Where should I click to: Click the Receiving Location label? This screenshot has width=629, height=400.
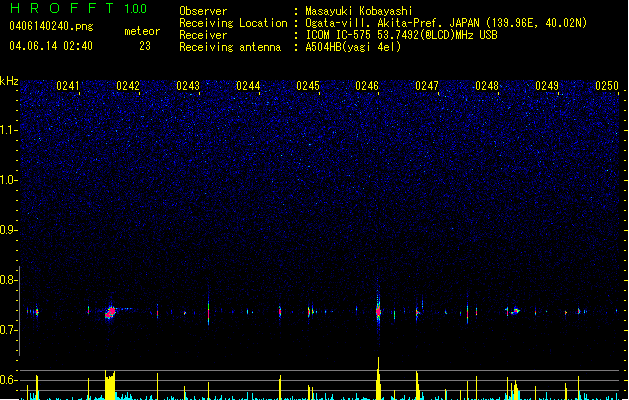click(x=233, y=23)
